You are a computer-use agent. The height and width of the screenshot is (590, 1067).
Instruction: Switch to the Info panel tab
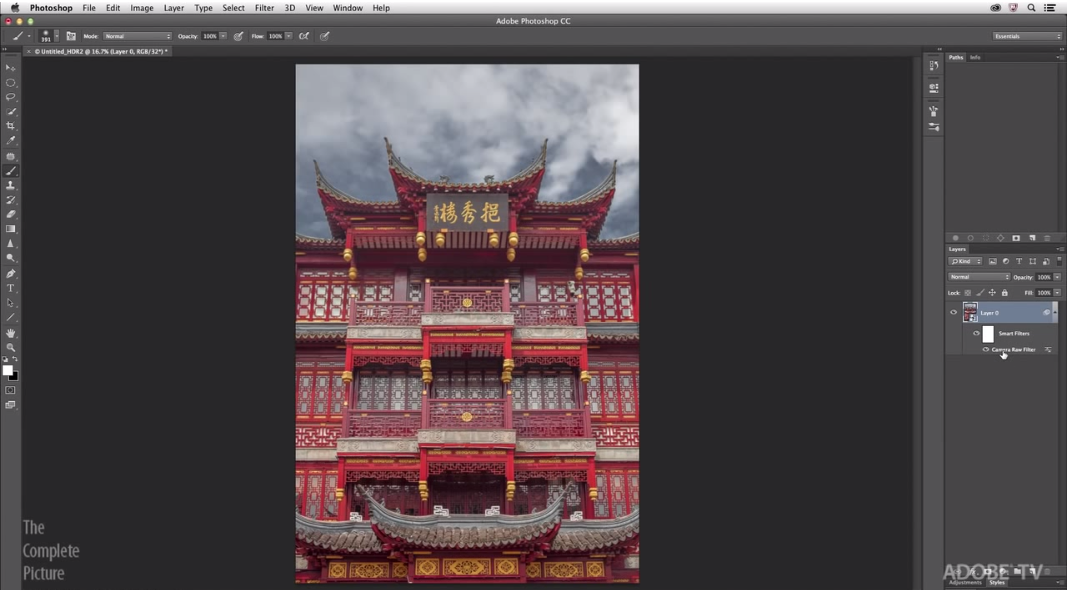tap(975, 58)
